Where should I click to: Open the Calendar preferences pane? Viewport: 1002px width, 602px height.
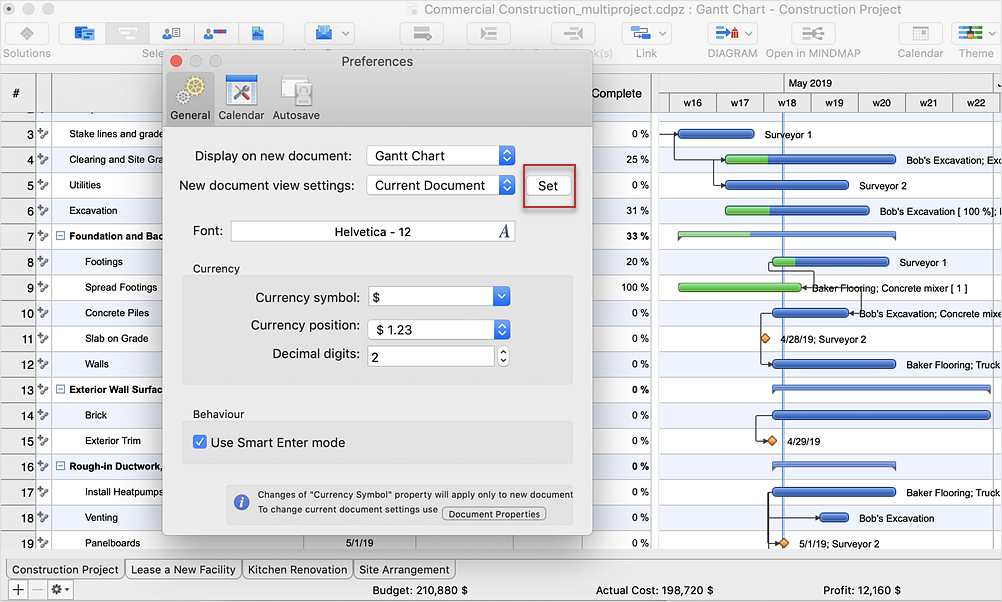[x=241, y=99]
